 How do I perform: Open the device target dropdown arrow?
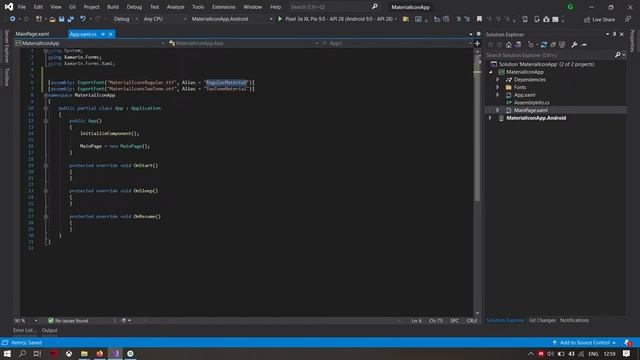click(x=396, y=19)
